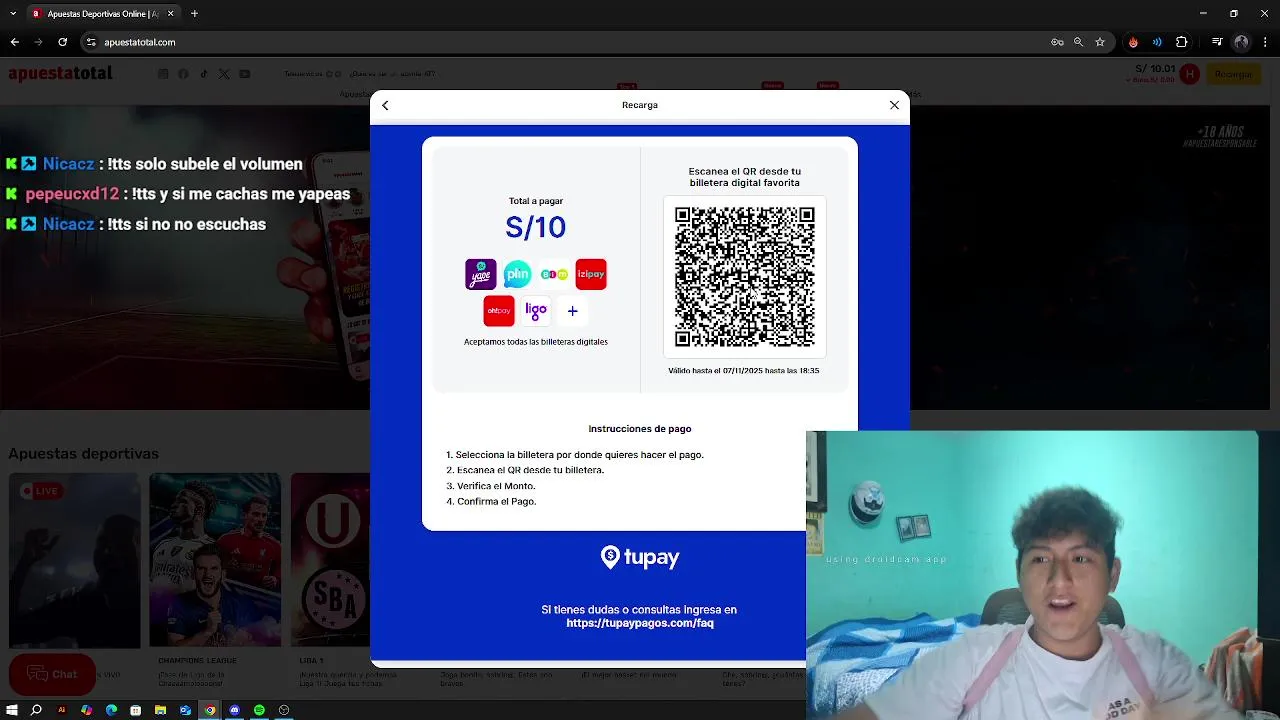
Task: Select the Plin wallet icon
Action: pyautogui.click(x=517, y=274)
